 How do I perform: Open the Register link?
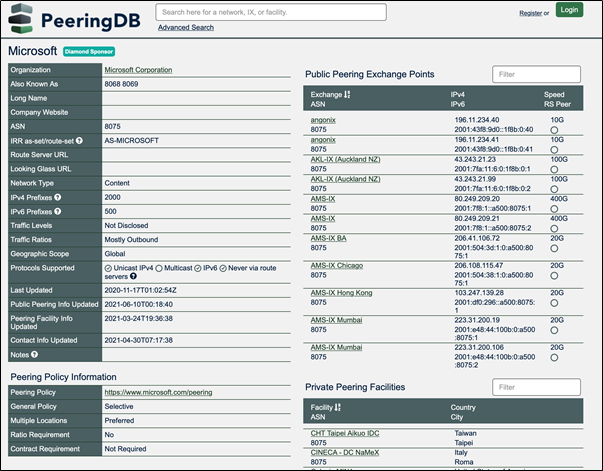(530, 13)
